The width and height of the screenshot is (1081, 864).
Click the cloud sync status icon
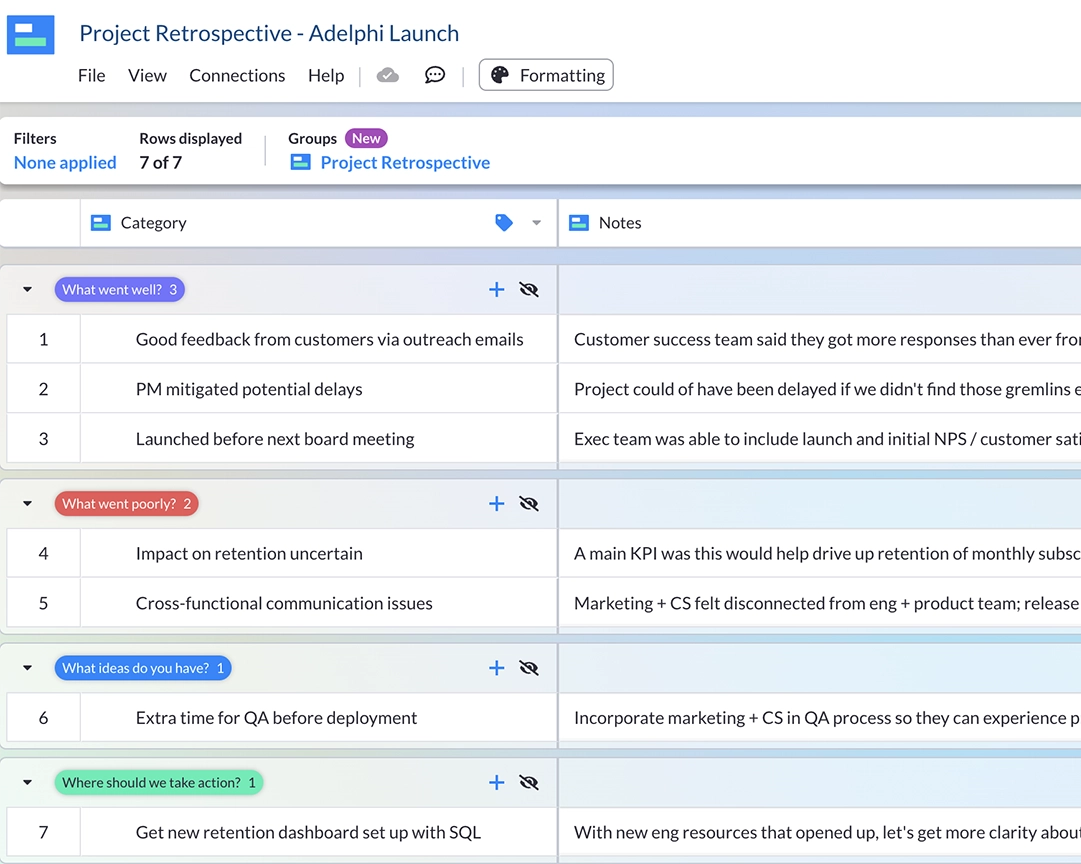tap(387, 75)
